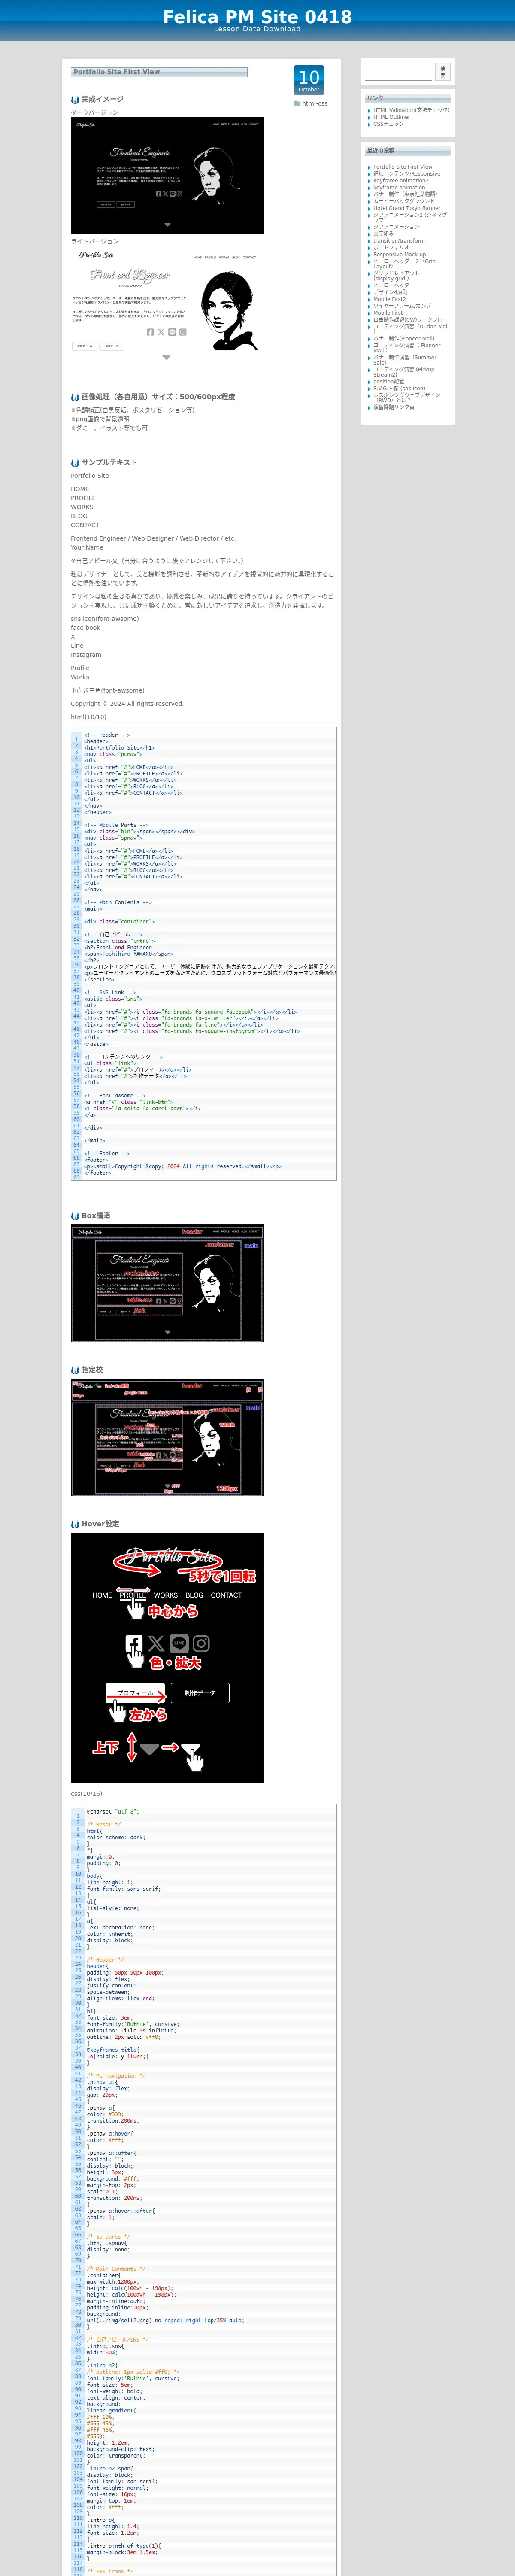Open recent post ムービーバックグラウンド
The height and width of the screenshot is (2576, 515).
pyautogui.click(x=404, y=201)
